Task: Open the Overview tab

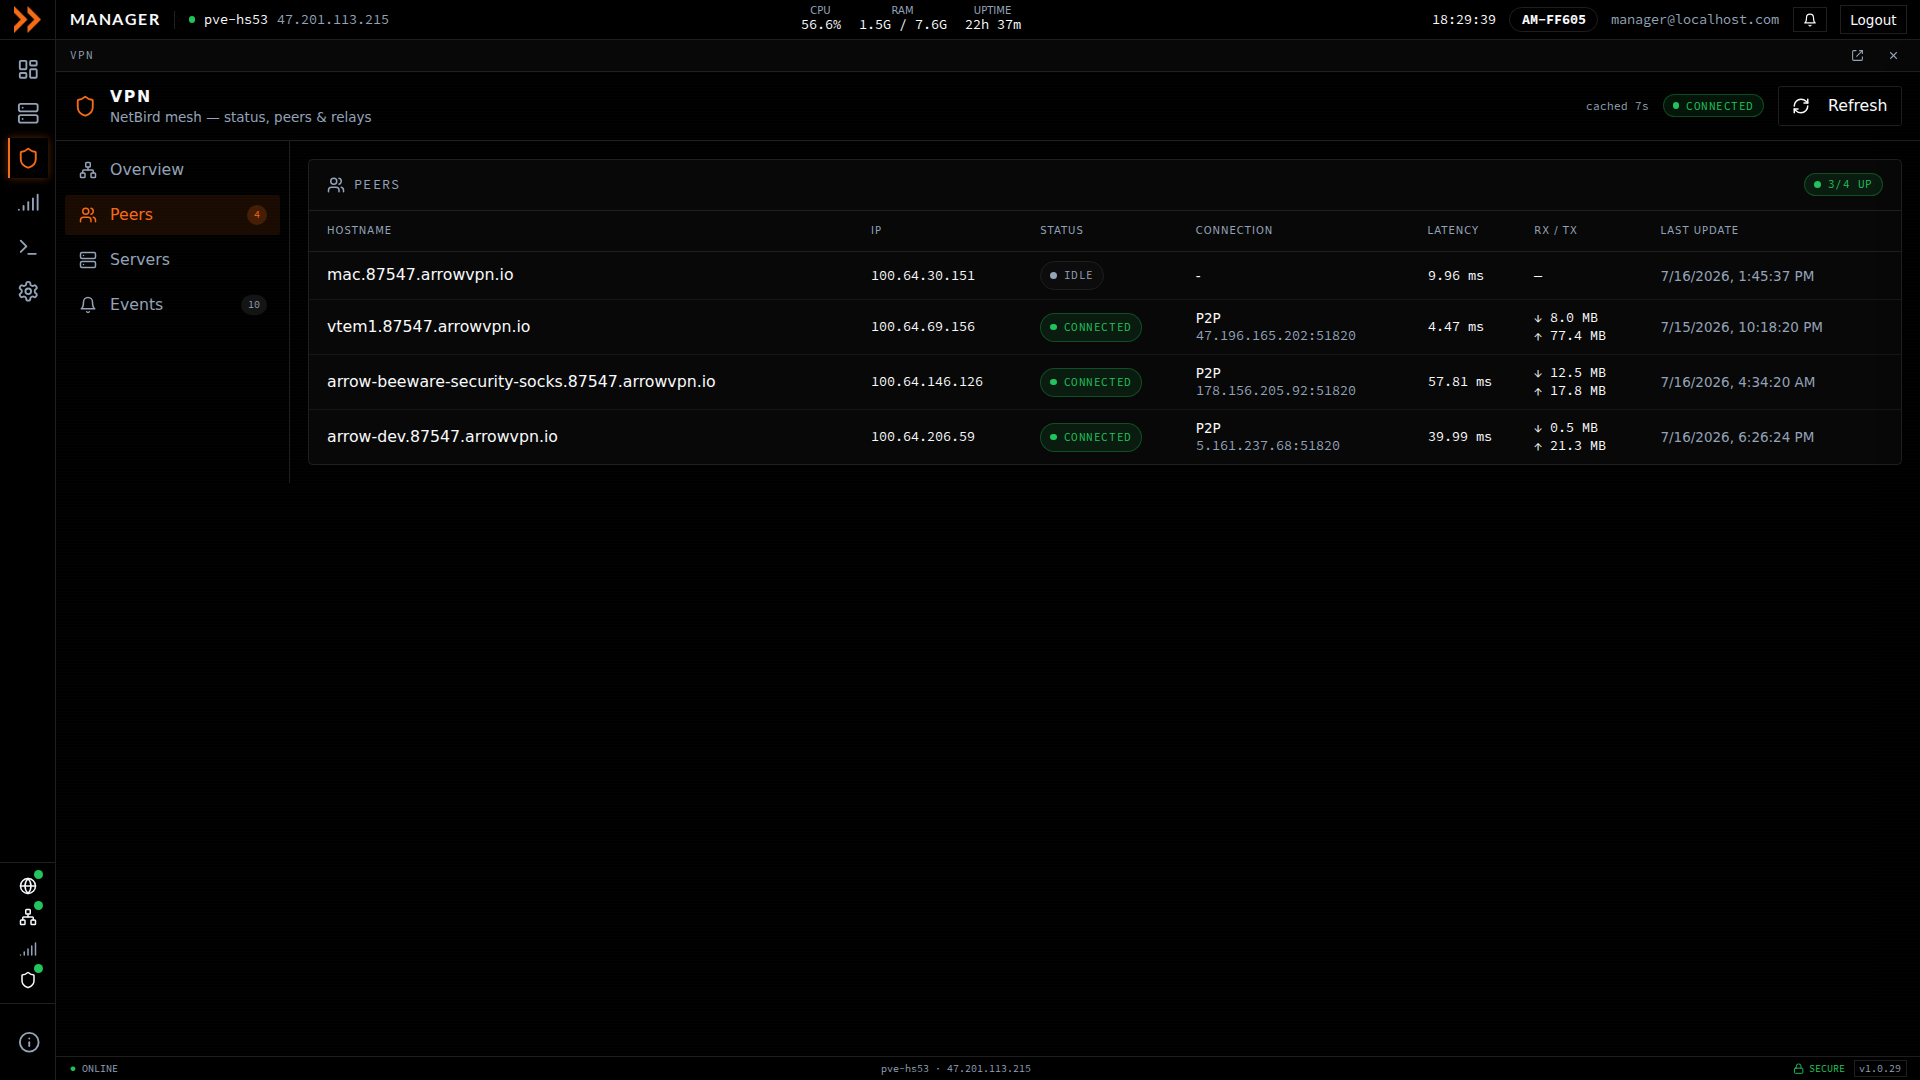Action: point(172,170)
